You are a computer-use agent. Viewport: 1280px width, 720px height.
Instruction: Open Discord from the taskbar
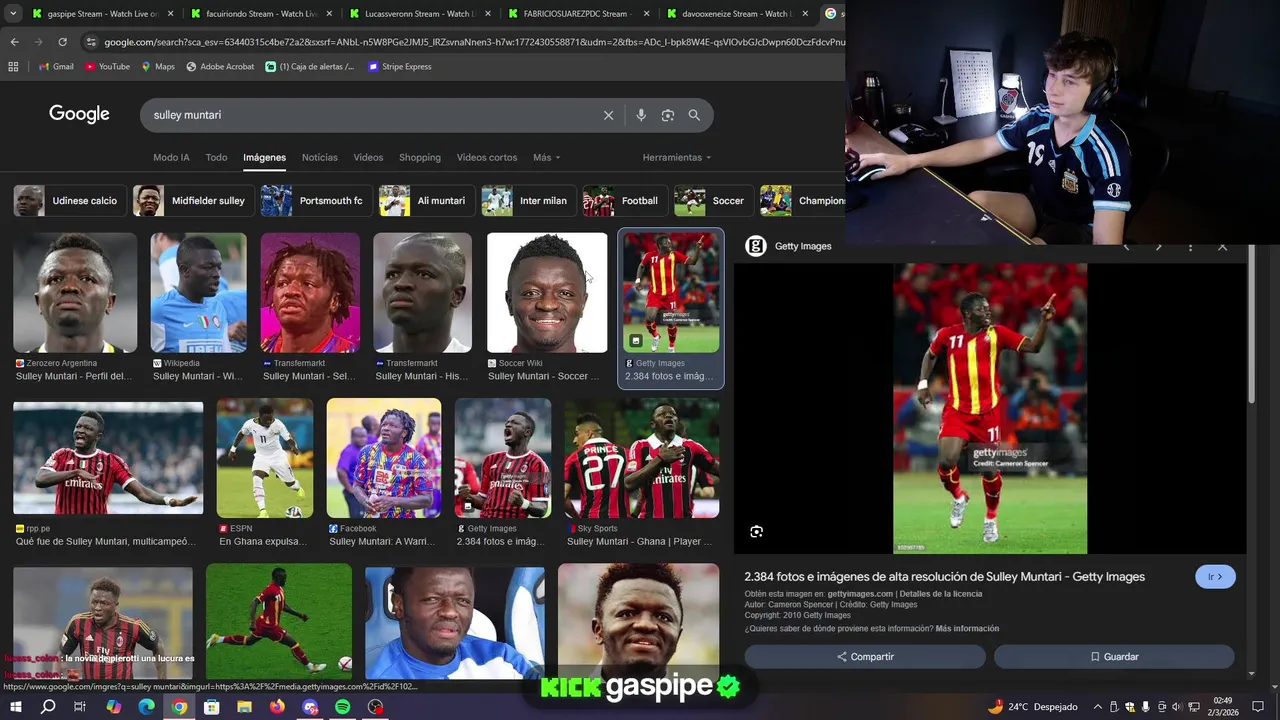(x=310, y=707)
